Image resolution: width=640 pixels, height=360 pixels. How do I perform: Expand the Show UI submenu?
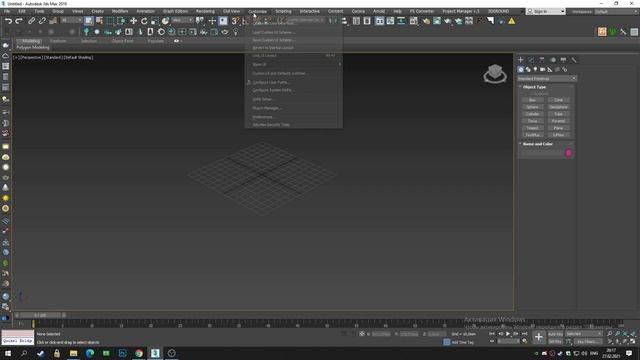(293, 64)
